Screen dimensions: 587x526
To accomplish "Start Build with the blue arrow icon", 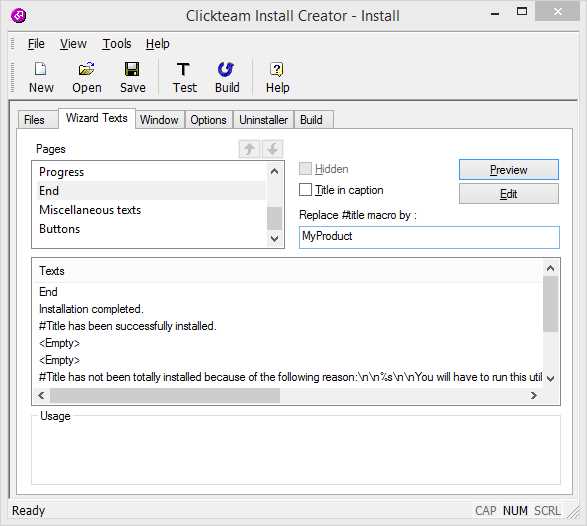I will pos(226,70).
